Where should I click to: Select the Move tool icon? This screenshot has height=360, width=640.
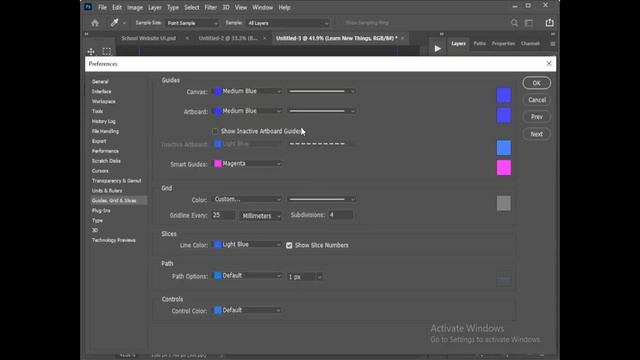[91, 51]
